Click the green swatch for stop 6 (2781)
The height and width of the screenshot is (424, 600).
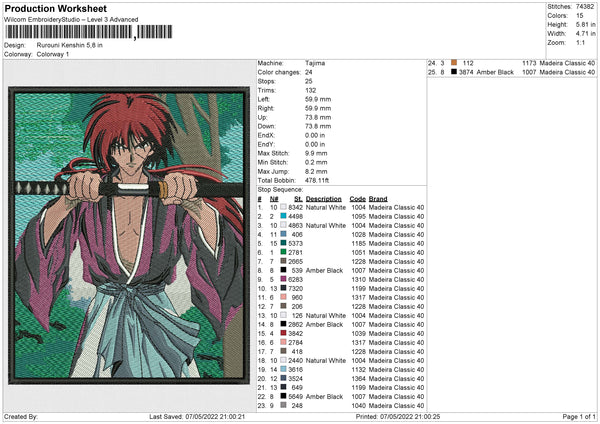coord(283,252)
